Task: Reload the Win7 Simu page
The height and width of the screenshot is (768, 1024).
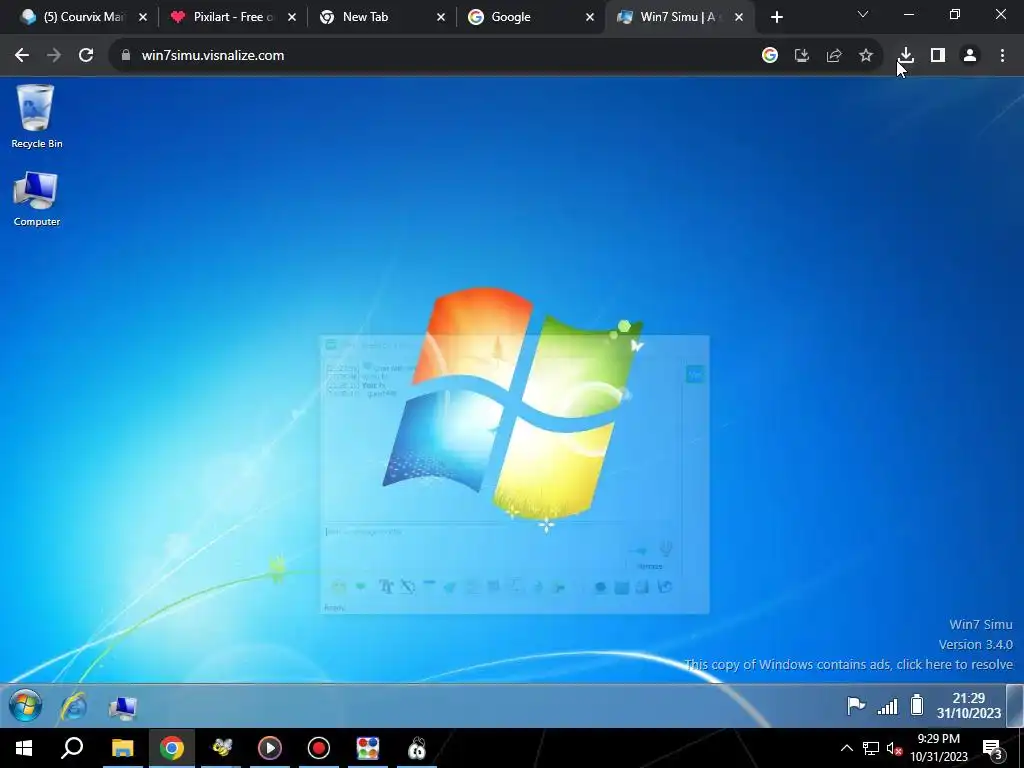Action: (x=86, y=56)
